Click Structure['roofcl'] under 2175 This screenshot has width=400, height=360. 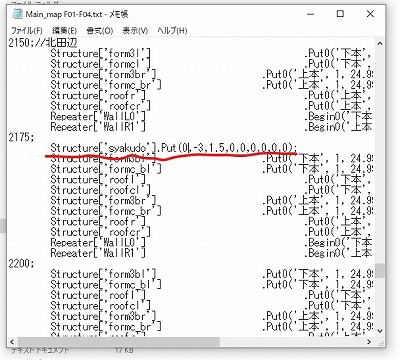pos(101,190)
